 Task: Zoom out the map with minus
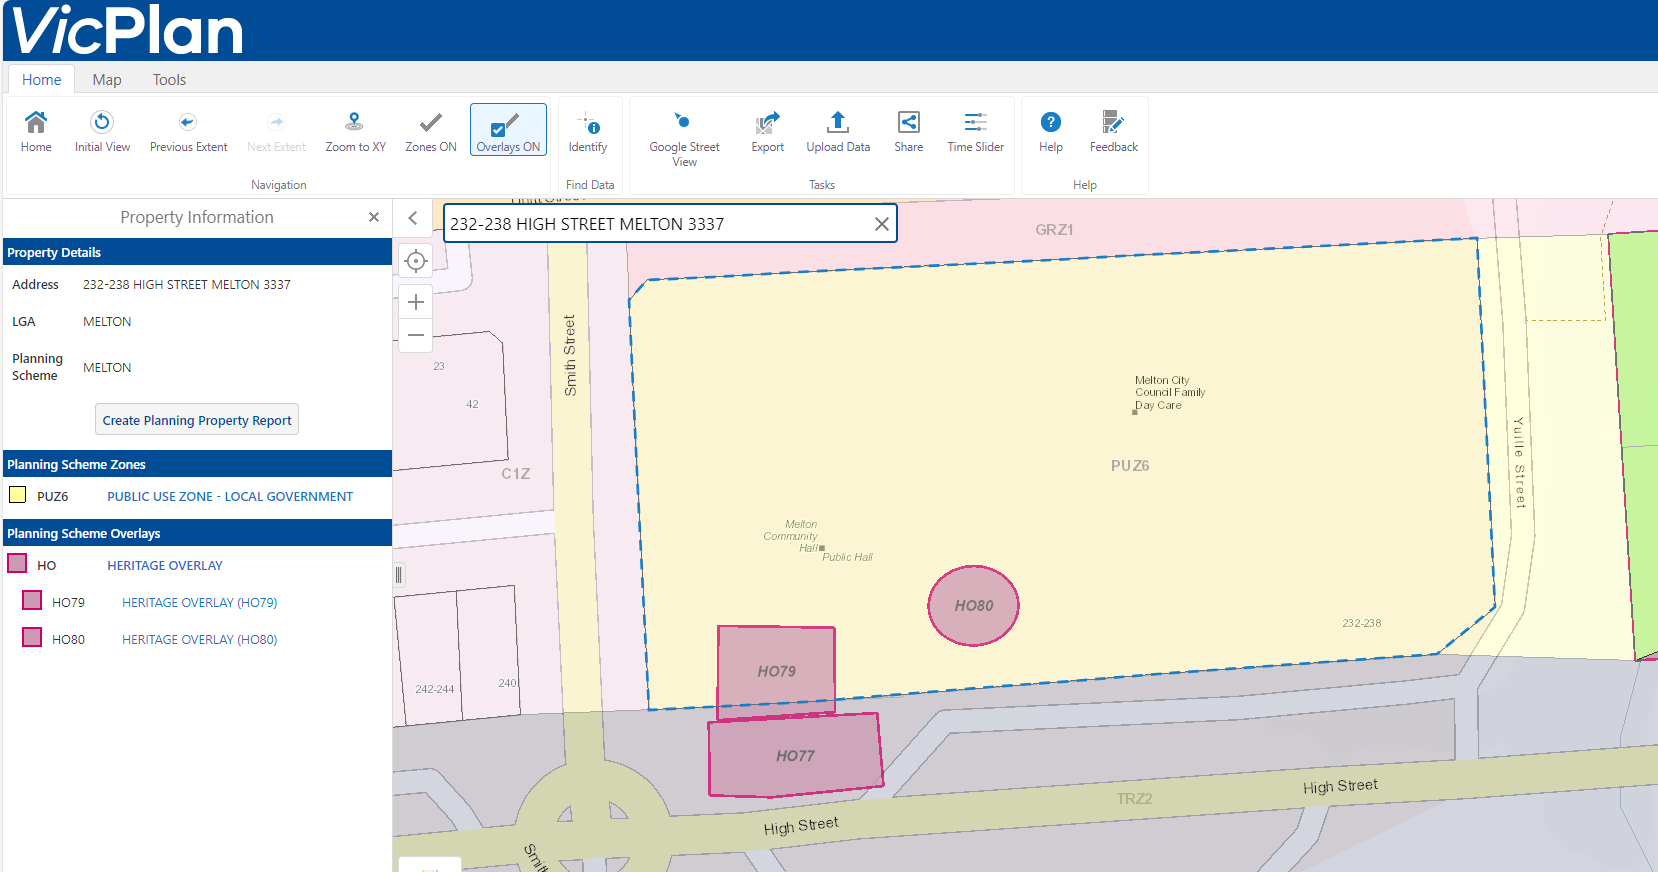pos(416,335)
